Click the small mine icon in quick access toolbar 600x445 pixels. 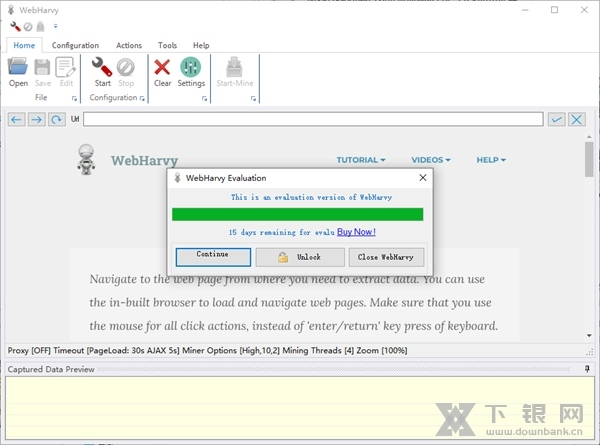click(x=40, y=26)
